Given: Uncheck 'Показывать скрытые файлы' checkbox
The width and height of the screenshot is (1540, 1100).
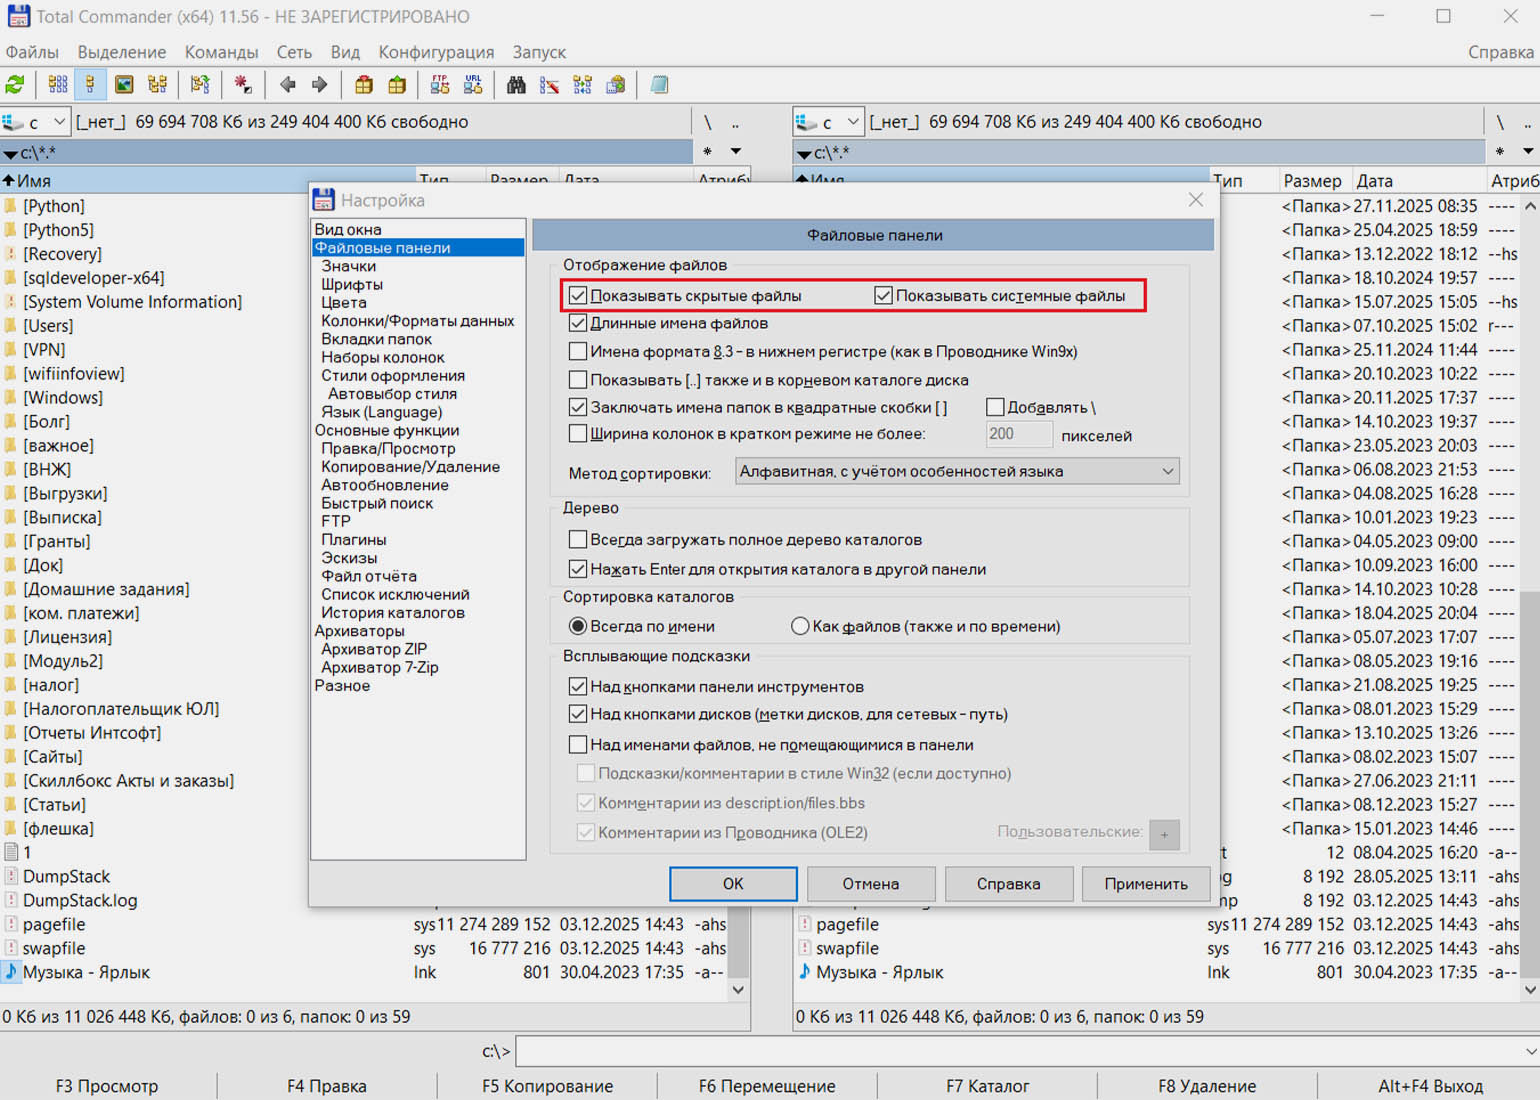Looking at the screenshot, I should coord(578,296).
